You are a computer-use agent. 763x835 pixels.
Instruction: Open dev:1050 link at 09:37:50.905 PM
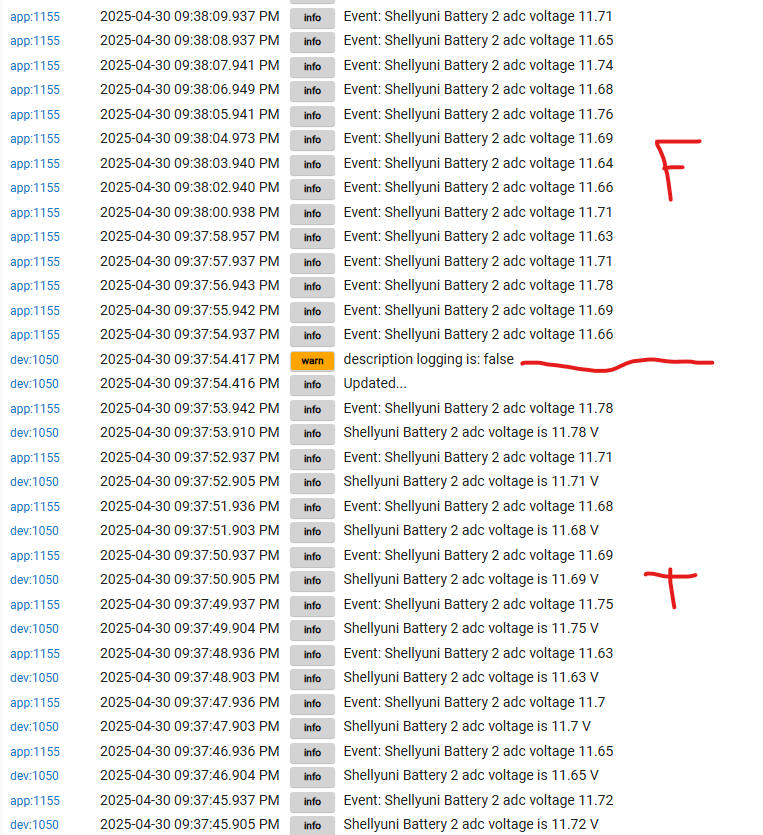[35, 580]
